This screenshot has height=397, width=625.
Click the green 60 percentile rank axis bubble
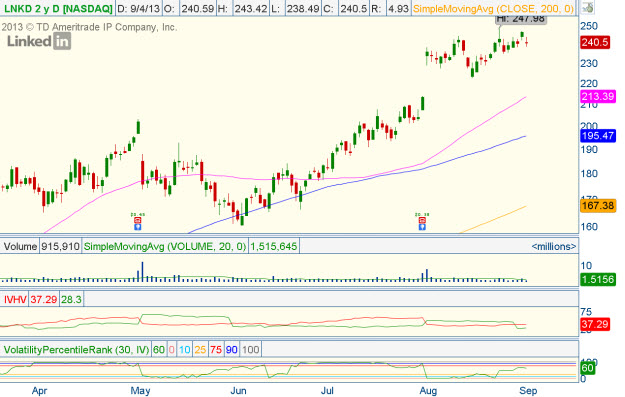(588, 368)
